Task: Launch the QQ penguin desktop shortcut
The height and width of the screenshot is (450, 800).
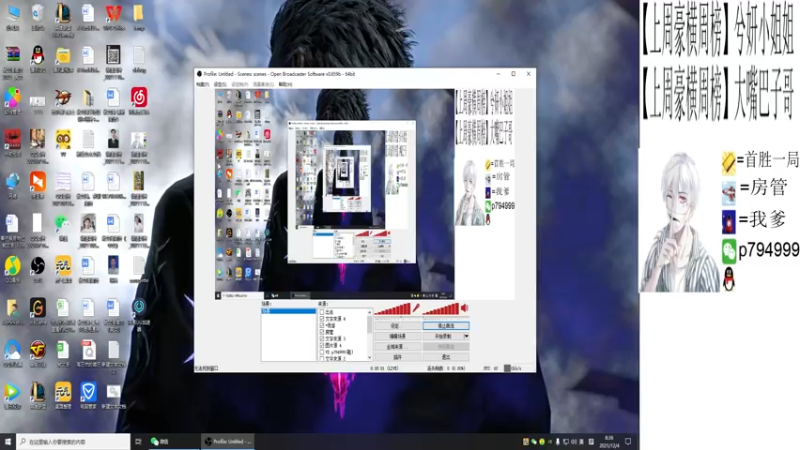Action: click(x=38, y=55)
